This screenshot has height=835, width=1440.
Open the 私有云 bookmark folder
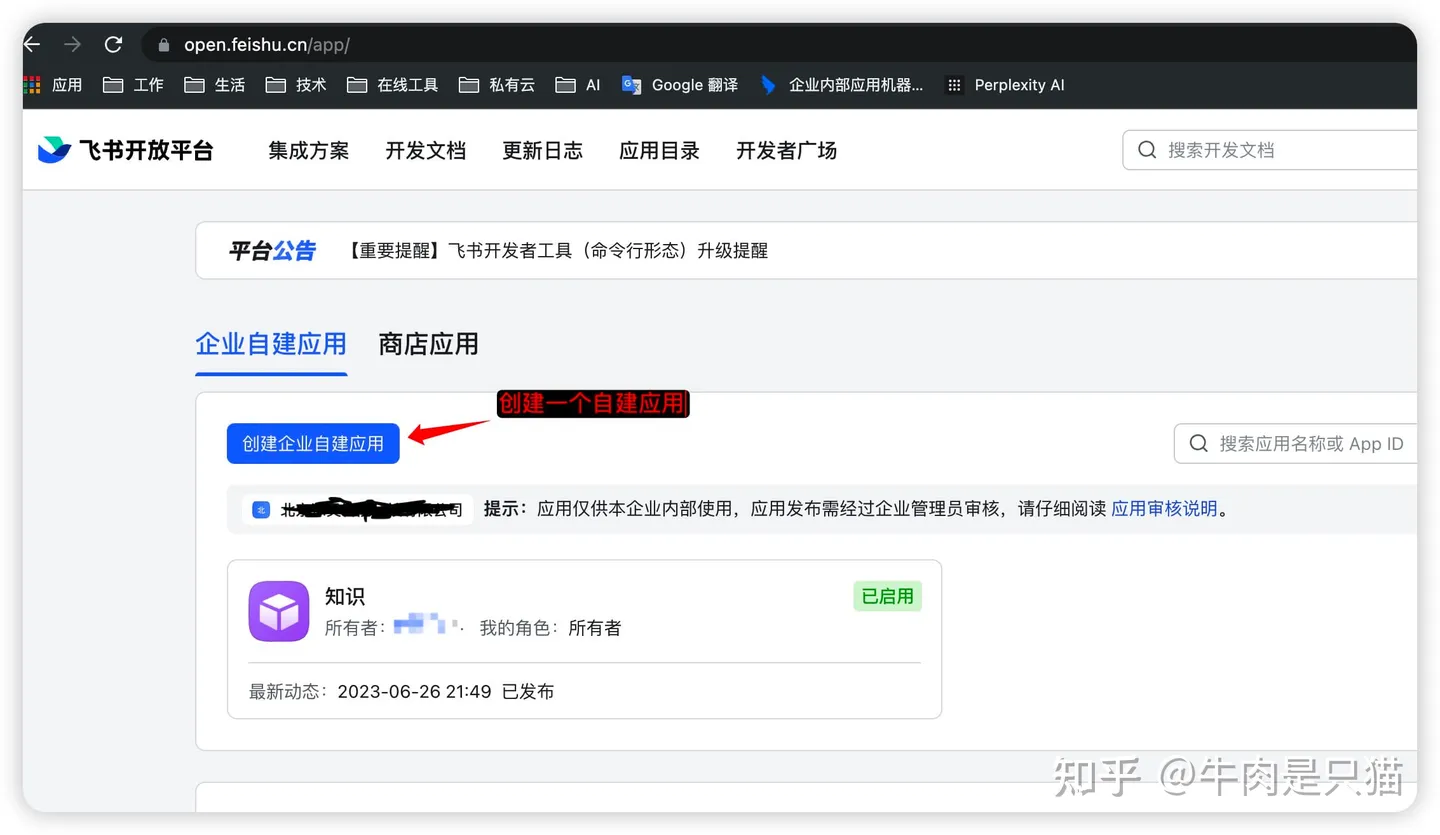pyautogui.click(x=497, y=85)
